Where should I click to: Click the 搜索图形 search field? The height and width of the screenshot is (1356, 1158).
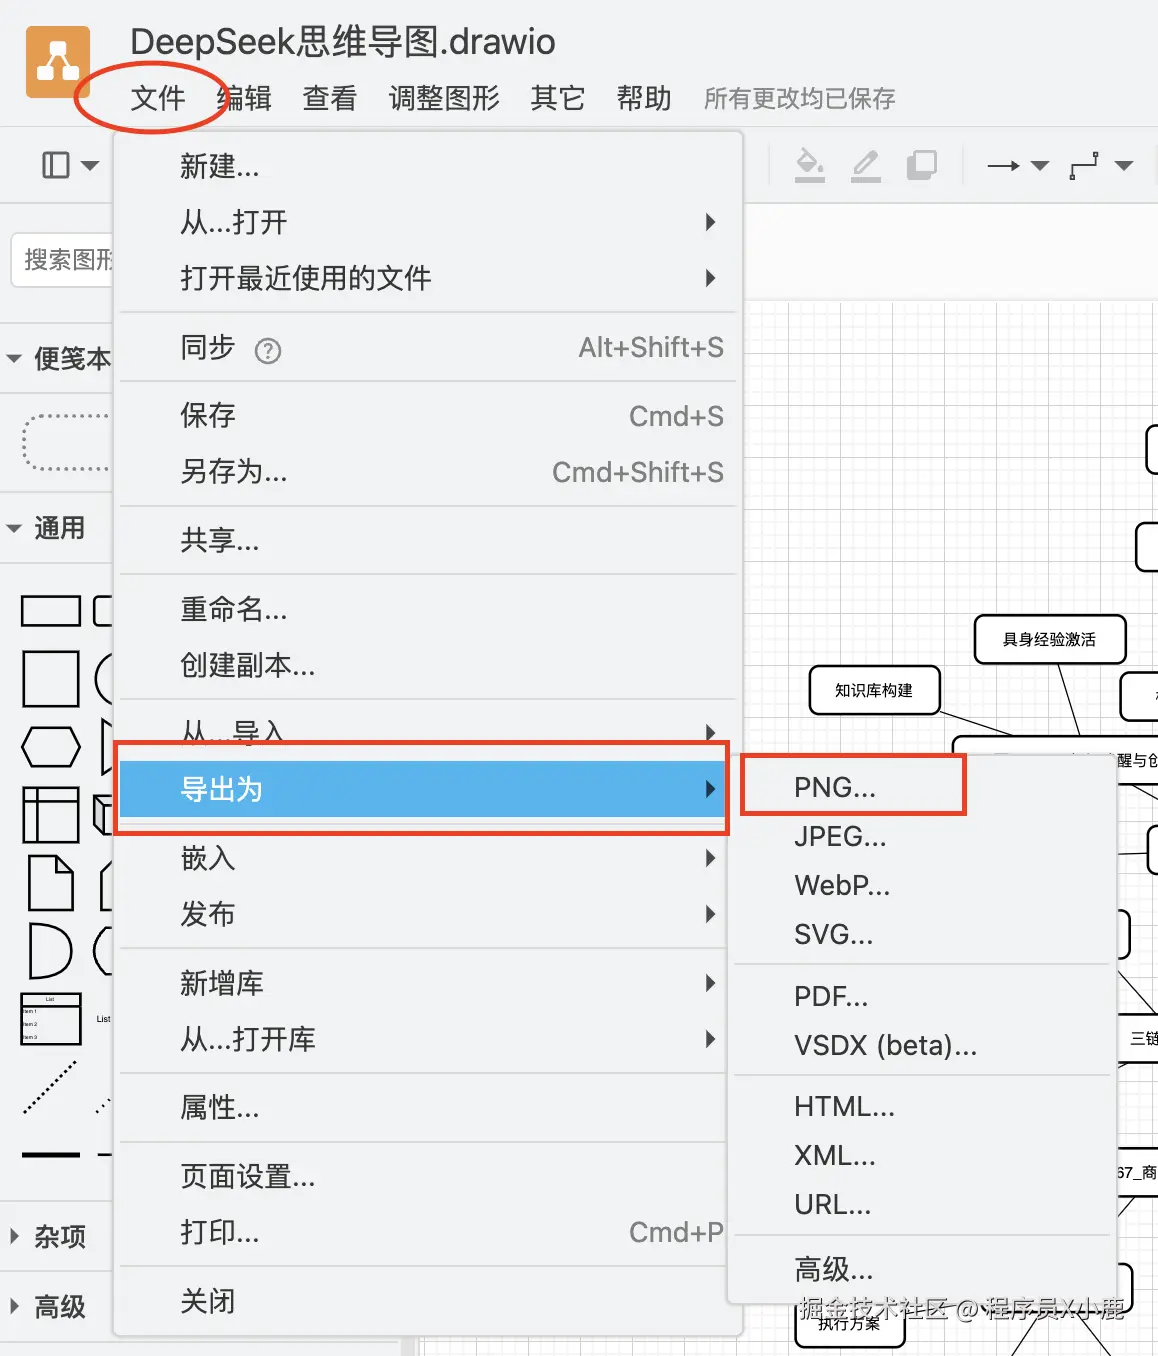[64, 260]
